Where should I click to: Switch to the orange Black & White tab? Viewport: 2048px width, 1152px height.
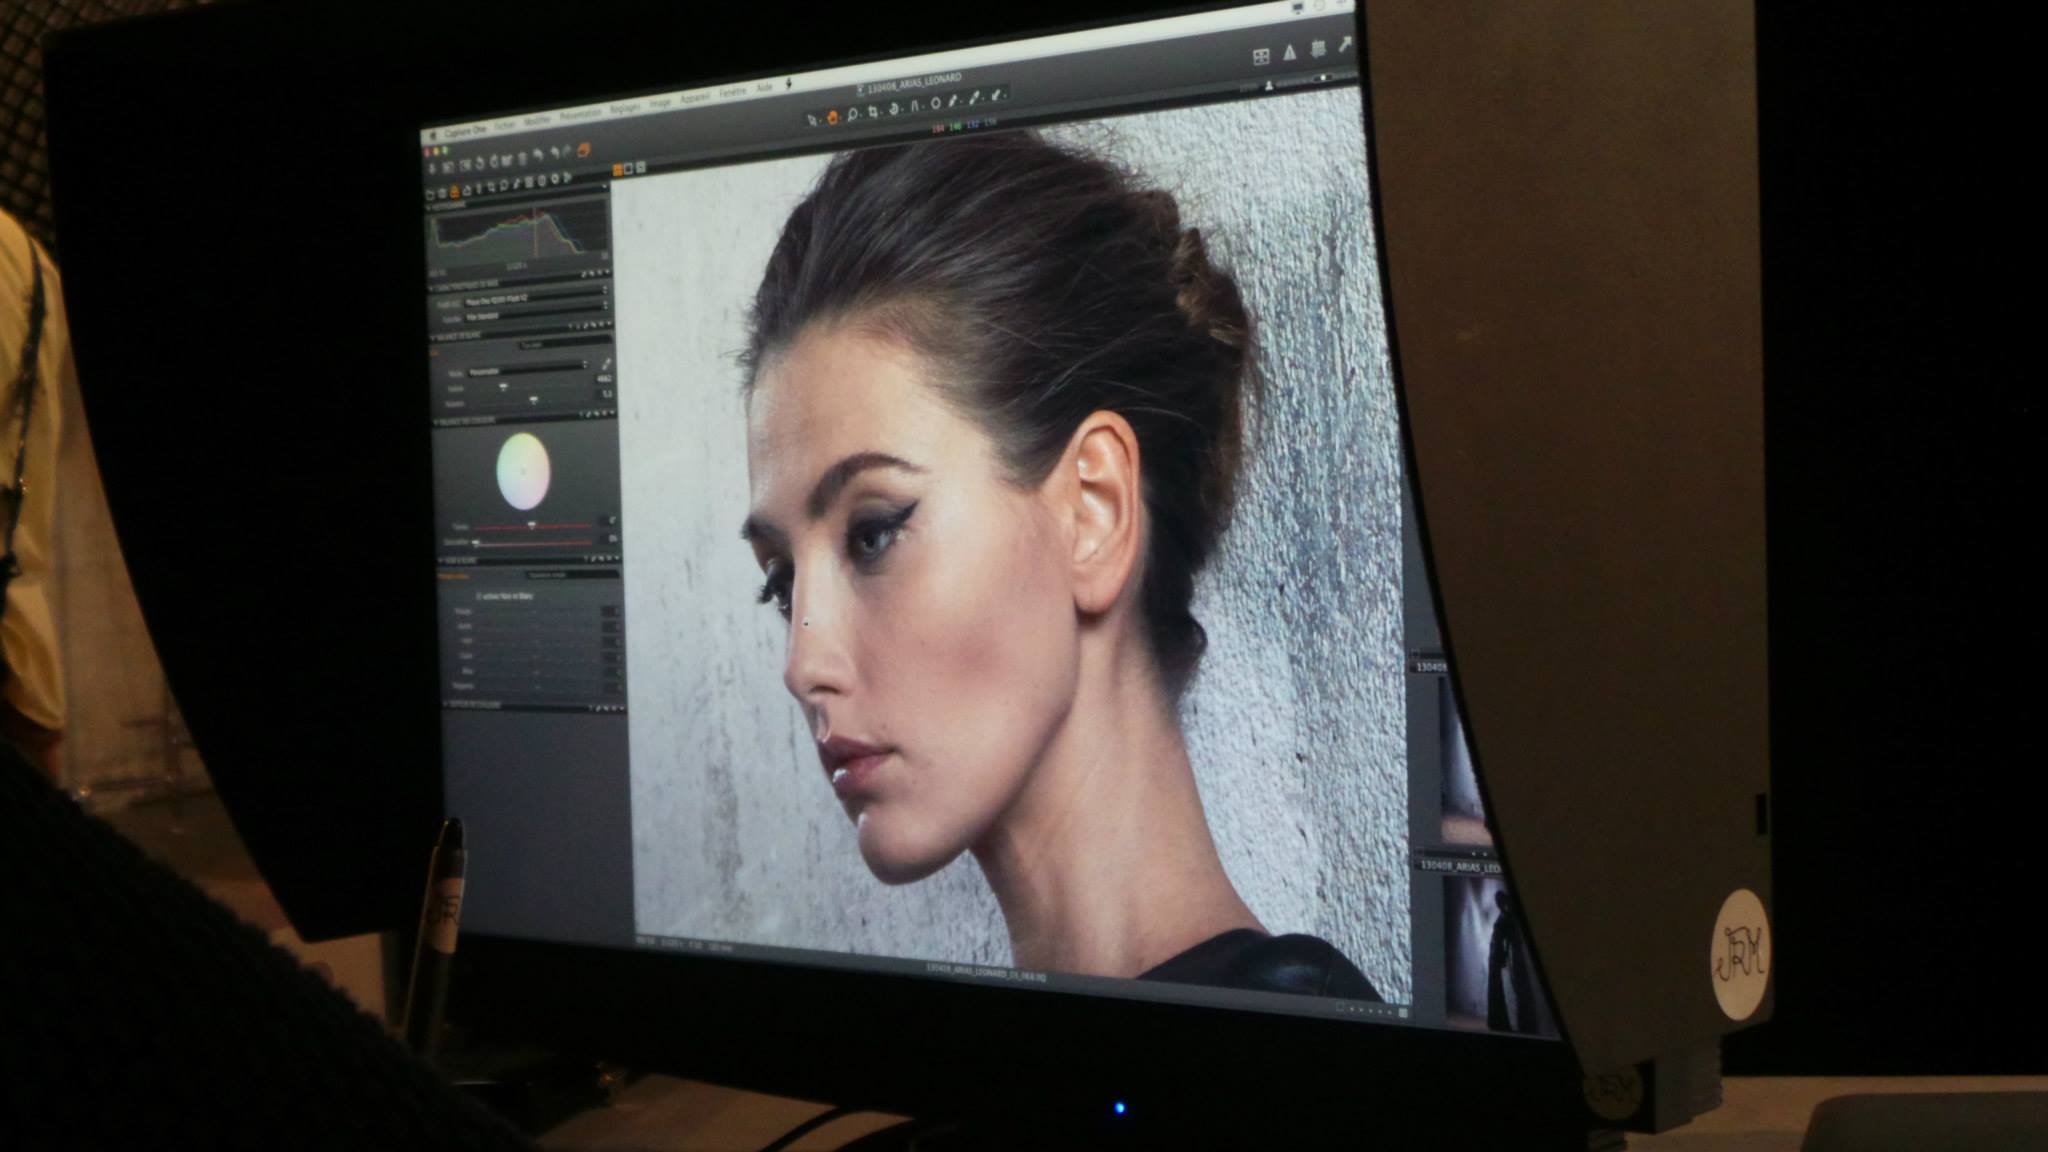[452, 576]
